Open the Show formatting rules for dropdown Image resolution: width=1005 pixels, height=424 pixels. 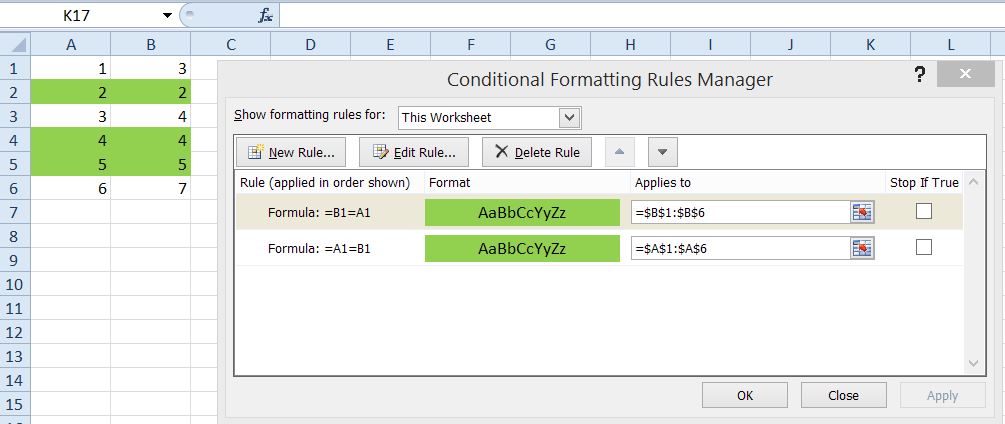[569, 117]
